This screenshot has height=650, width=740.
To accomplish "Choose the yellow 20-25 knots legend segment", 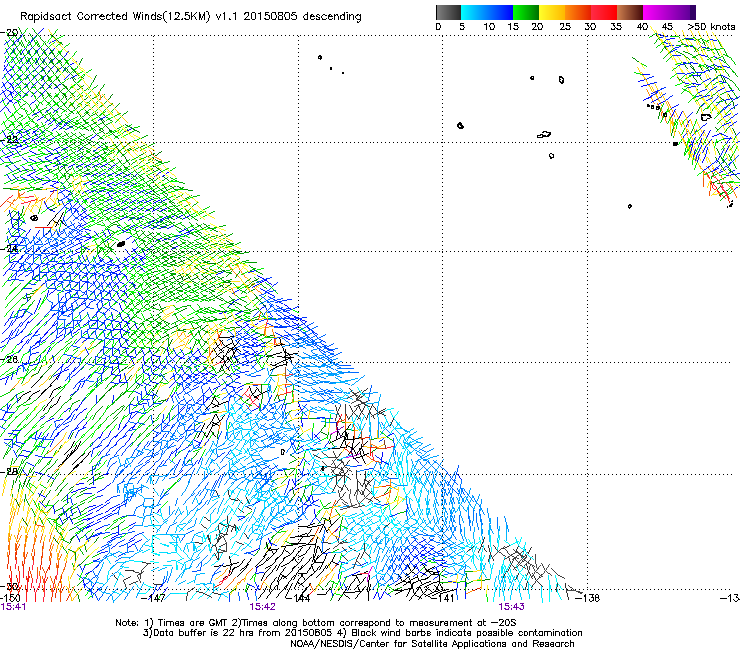I will click(552, 12).
